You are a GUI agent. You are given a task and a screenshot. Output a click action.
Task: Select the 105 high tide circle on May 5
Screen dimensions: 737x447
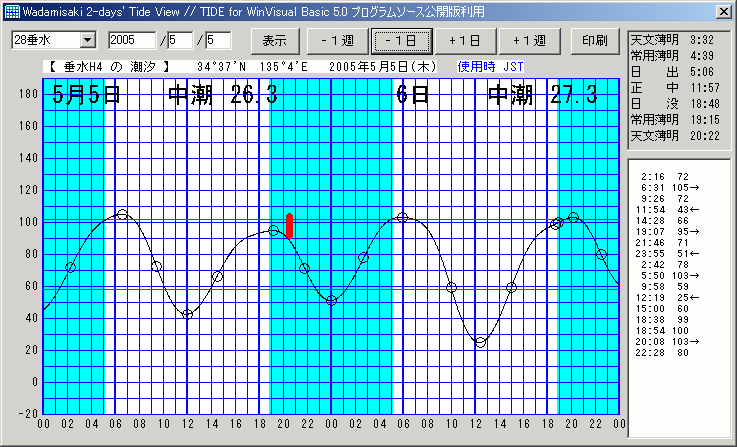(x=122, y=214)
